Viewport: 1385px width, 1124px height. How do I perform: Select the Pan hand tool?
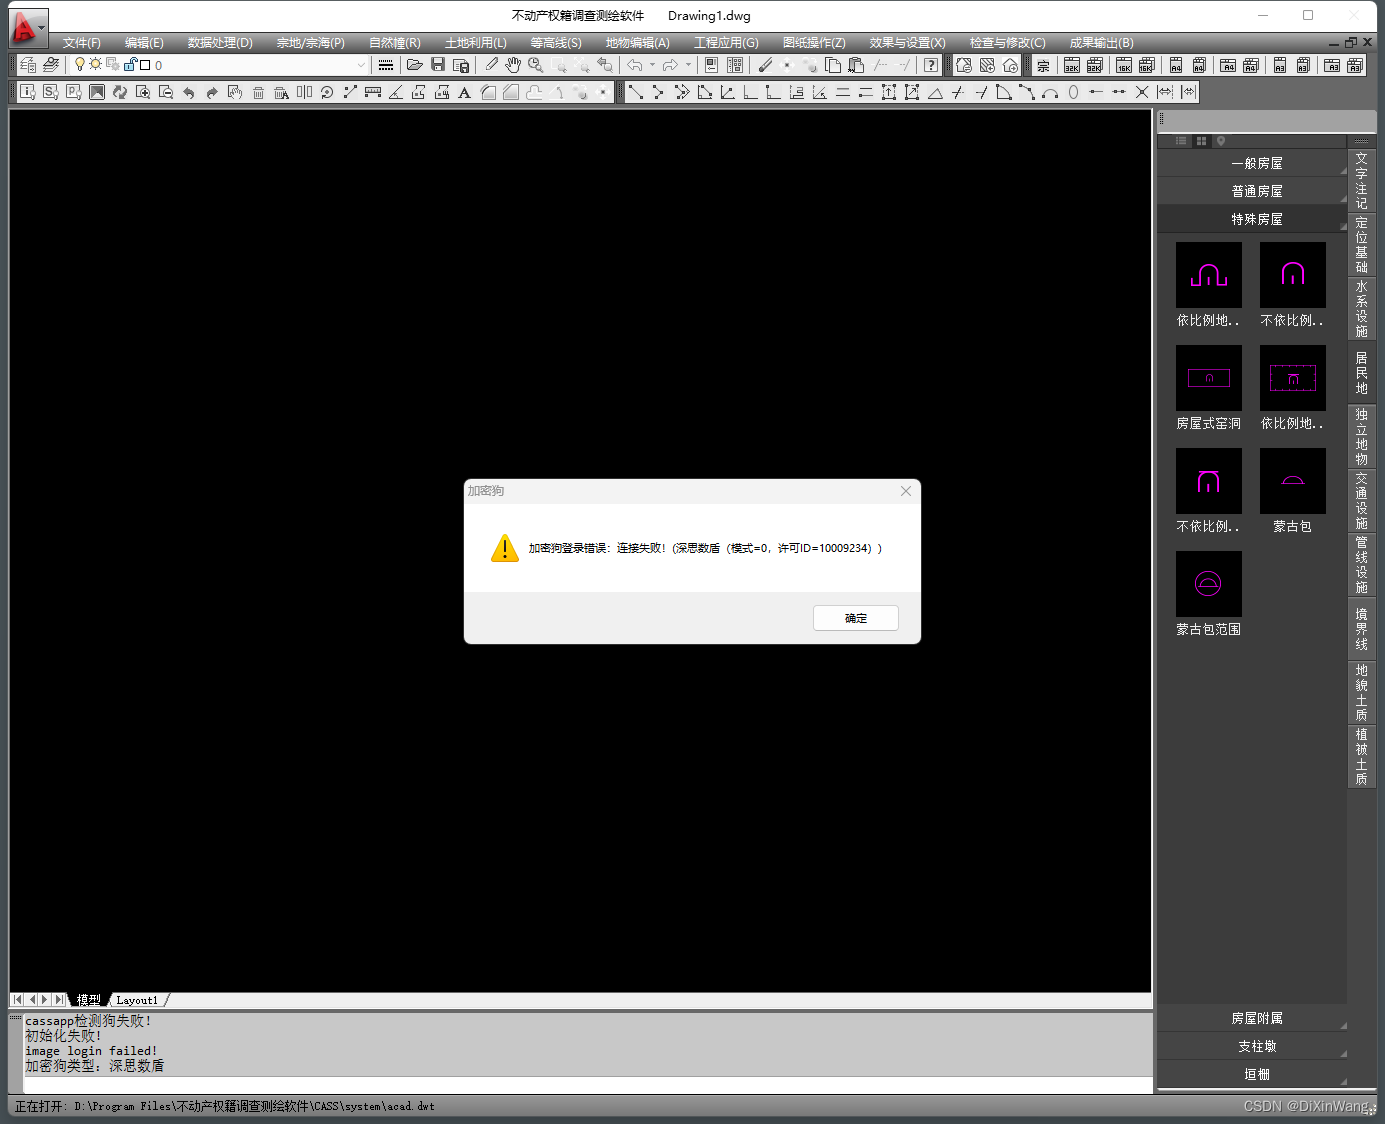pyautogui.click(x=513, y=65)
